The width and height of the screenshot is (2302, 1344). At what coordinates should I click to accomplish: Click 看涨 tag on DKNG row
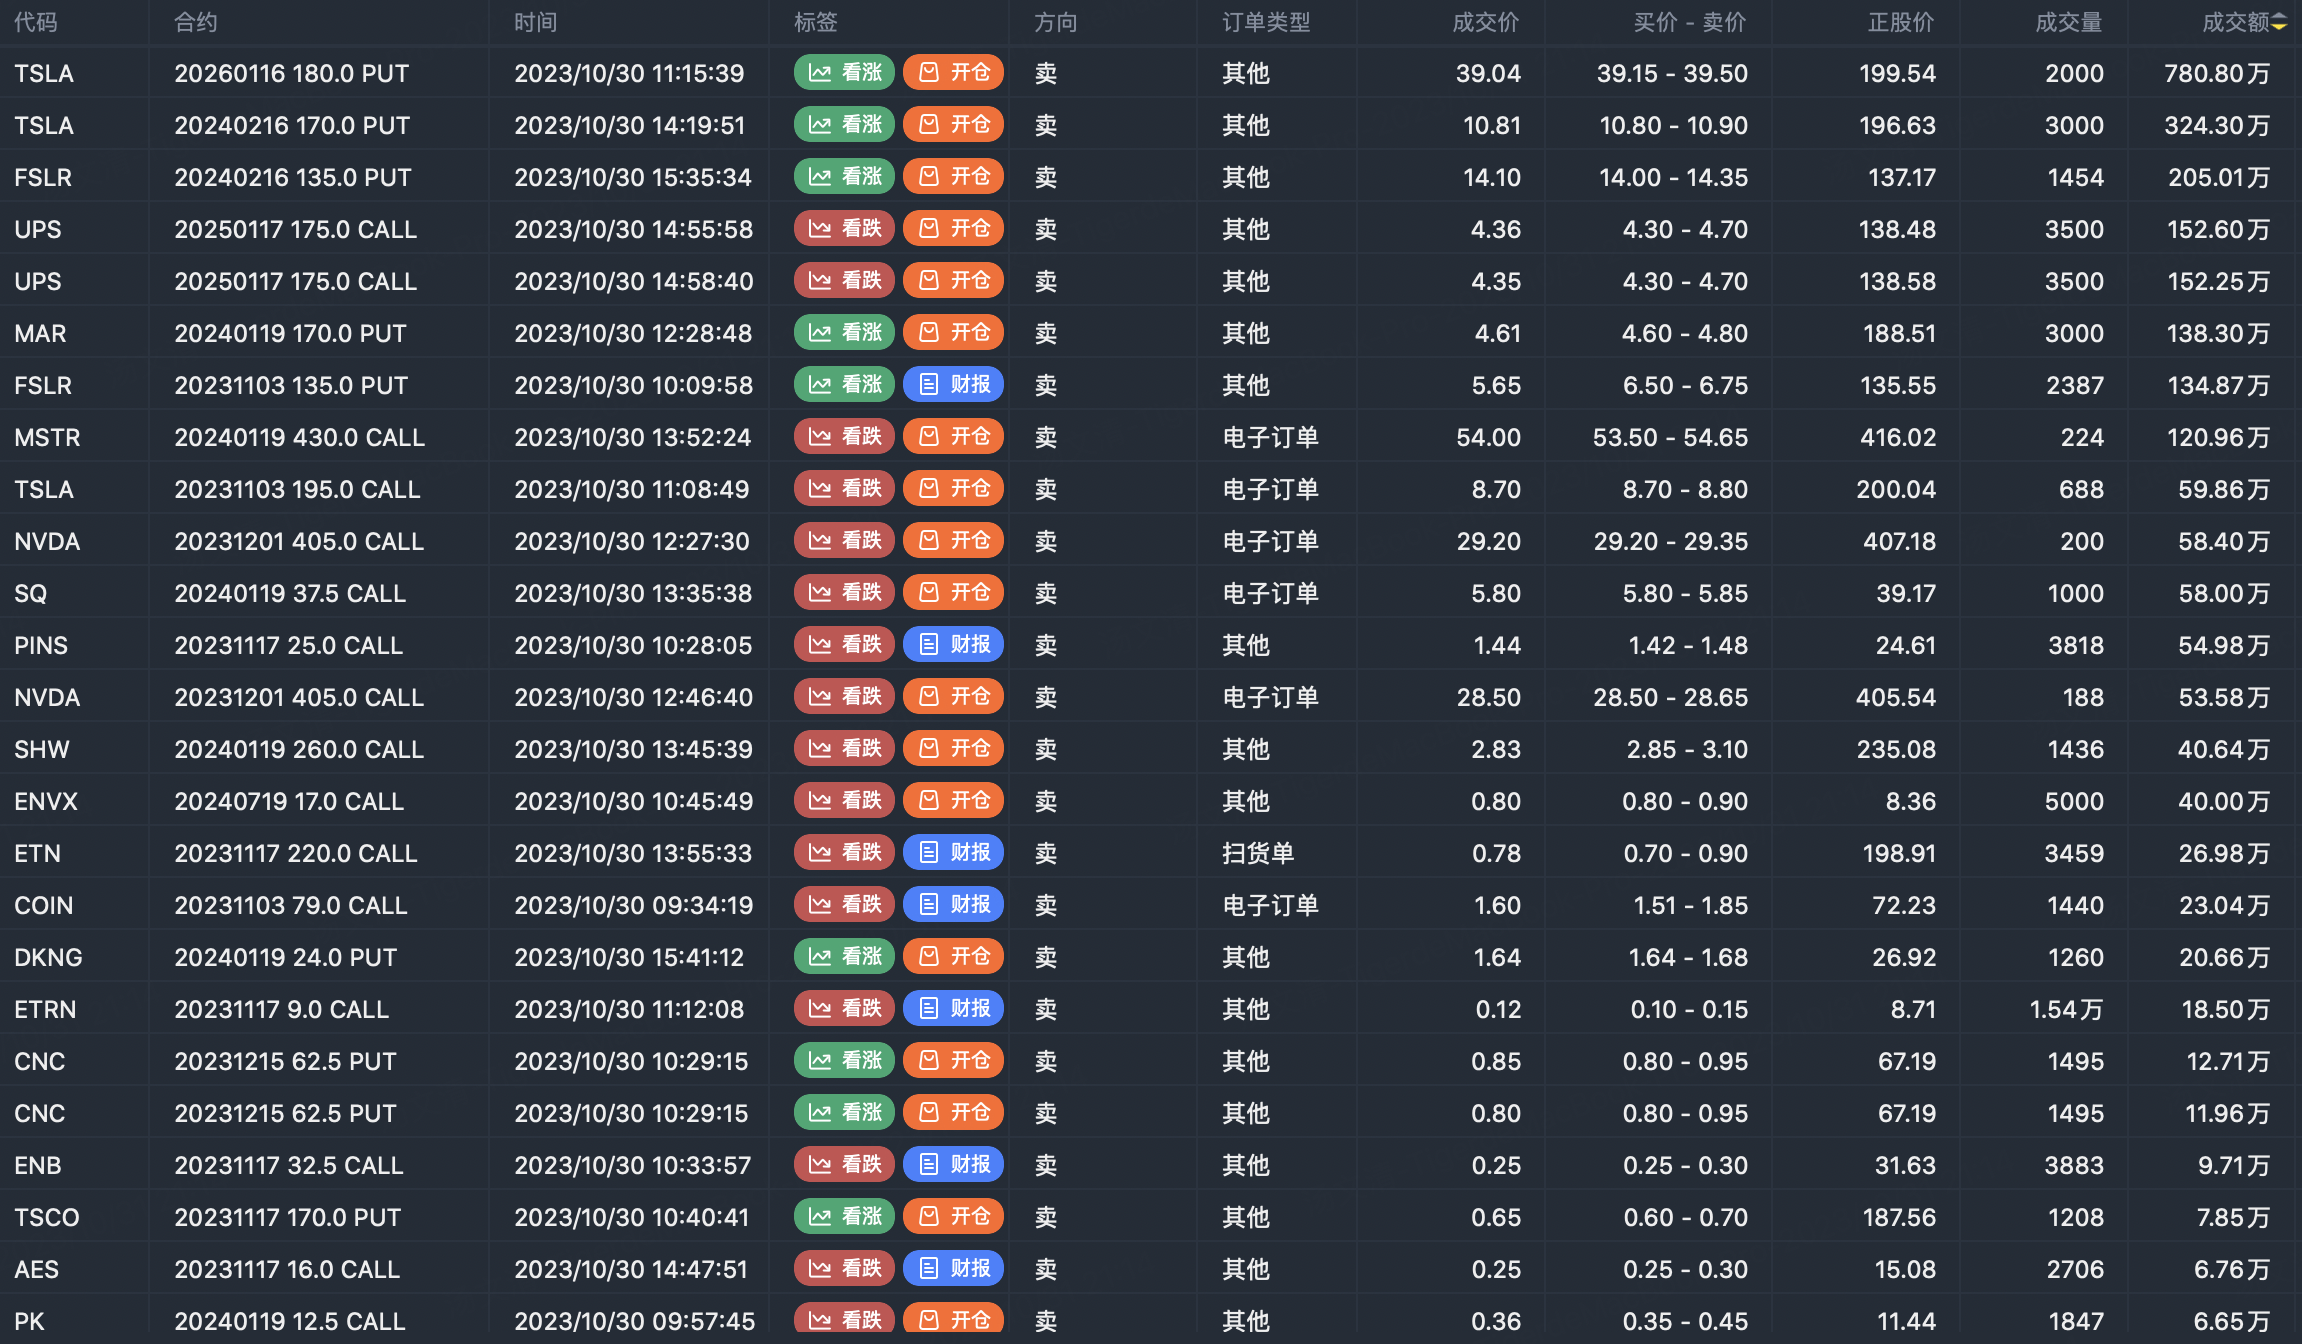point(845,957)
